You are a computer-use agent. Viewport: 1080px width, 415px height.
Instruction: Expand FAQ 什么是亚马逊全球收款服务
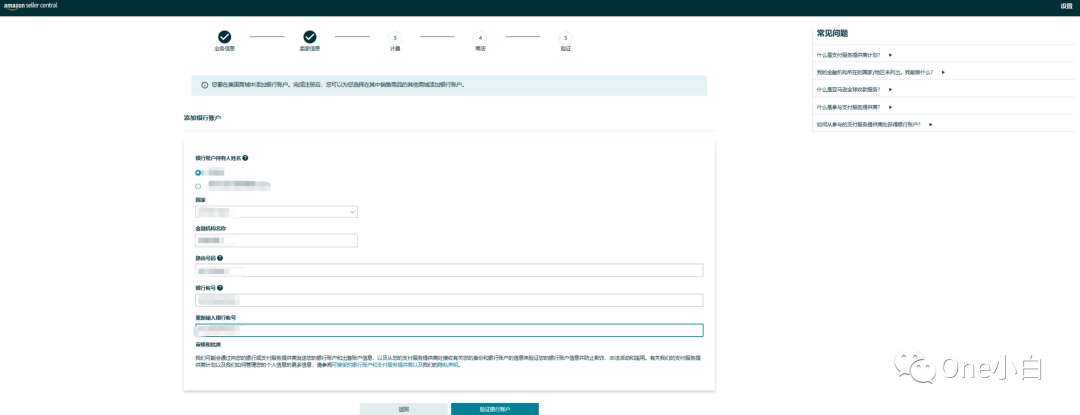coord(891,89)
